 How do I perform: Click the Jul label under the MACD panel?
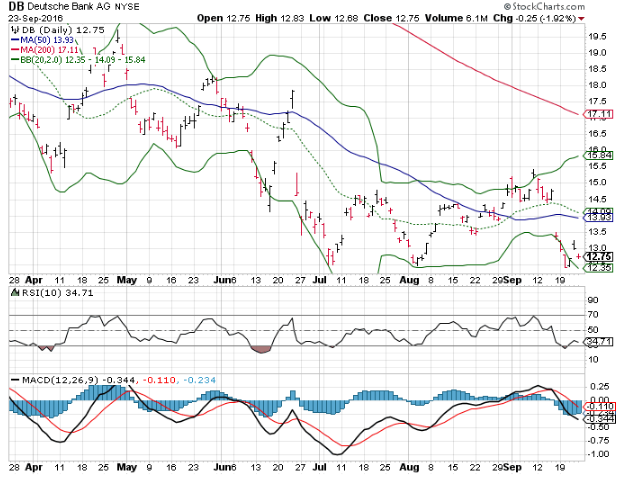coord(319,467)
